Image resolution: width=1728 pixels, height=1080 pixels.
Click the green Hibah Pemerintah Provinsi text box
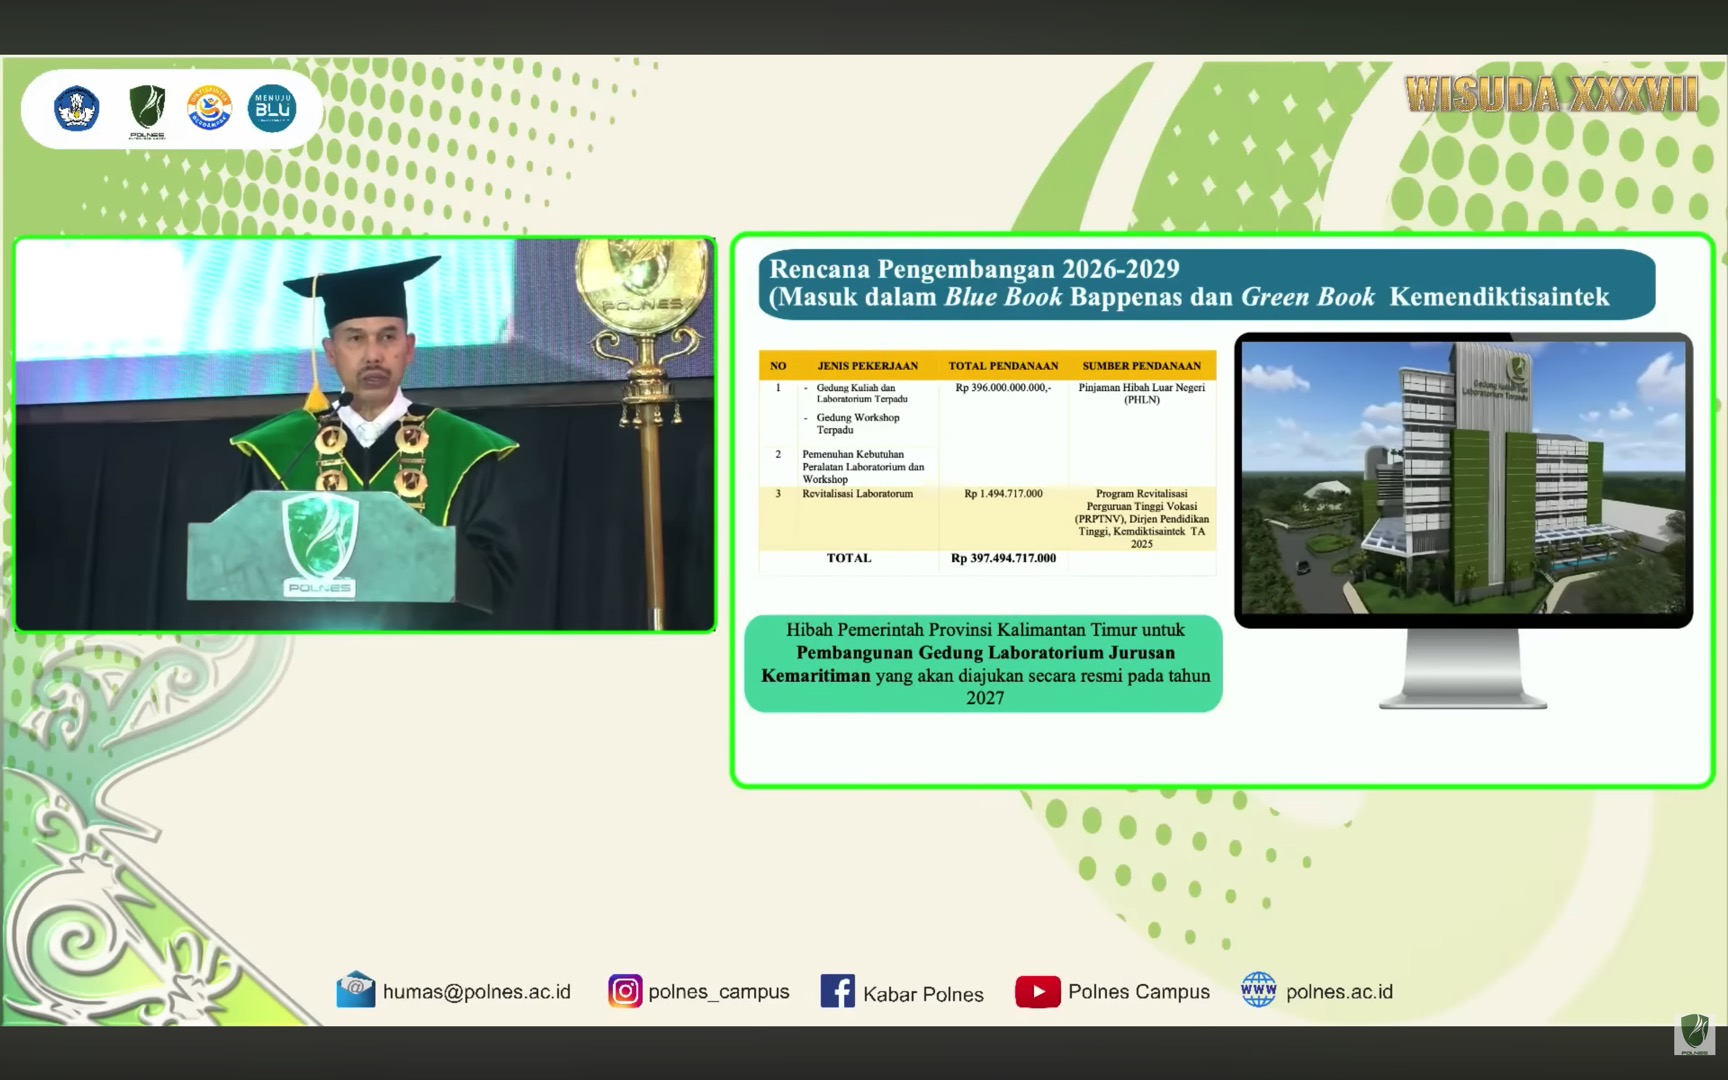click(x=984, y=664)
